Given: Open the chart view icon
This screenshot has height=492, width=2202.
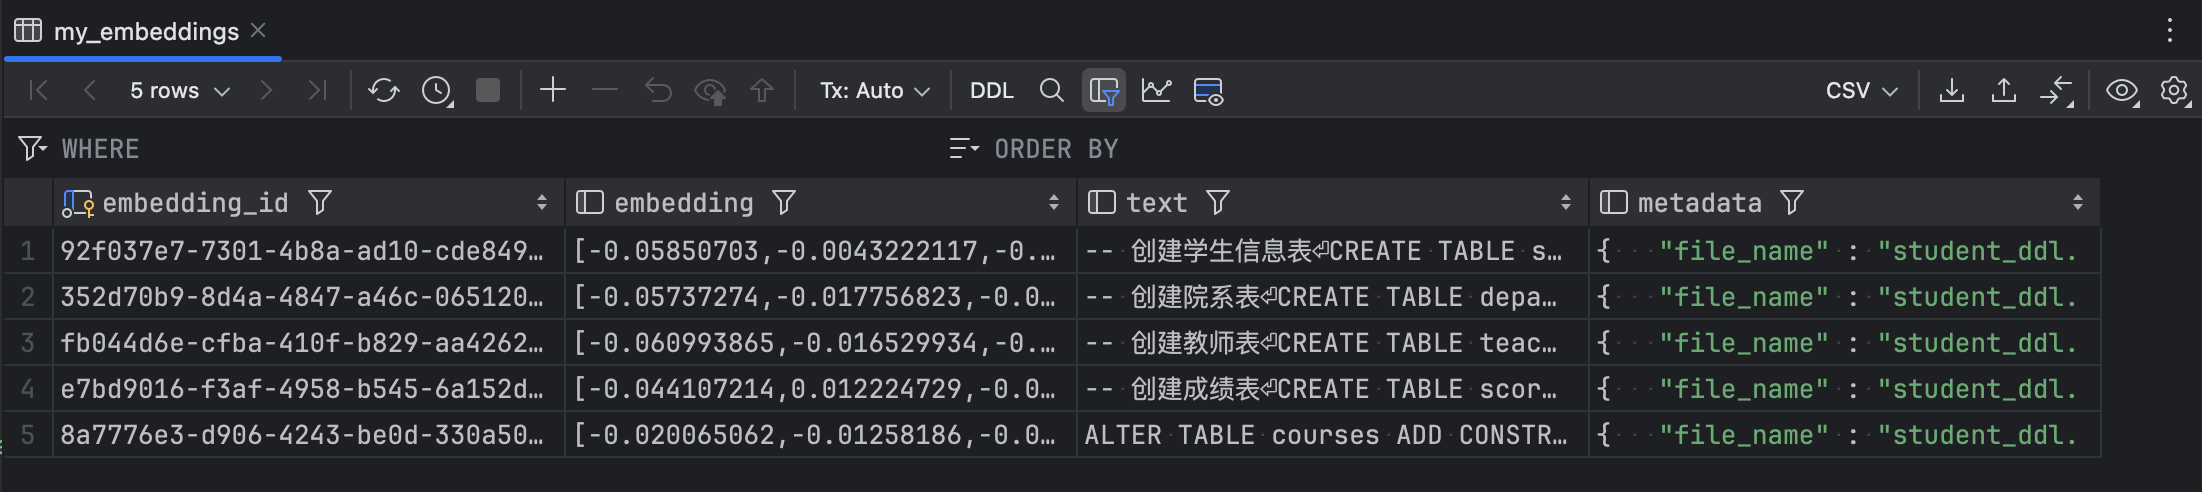Looking at the screenshot, I should coord(1156,91).
